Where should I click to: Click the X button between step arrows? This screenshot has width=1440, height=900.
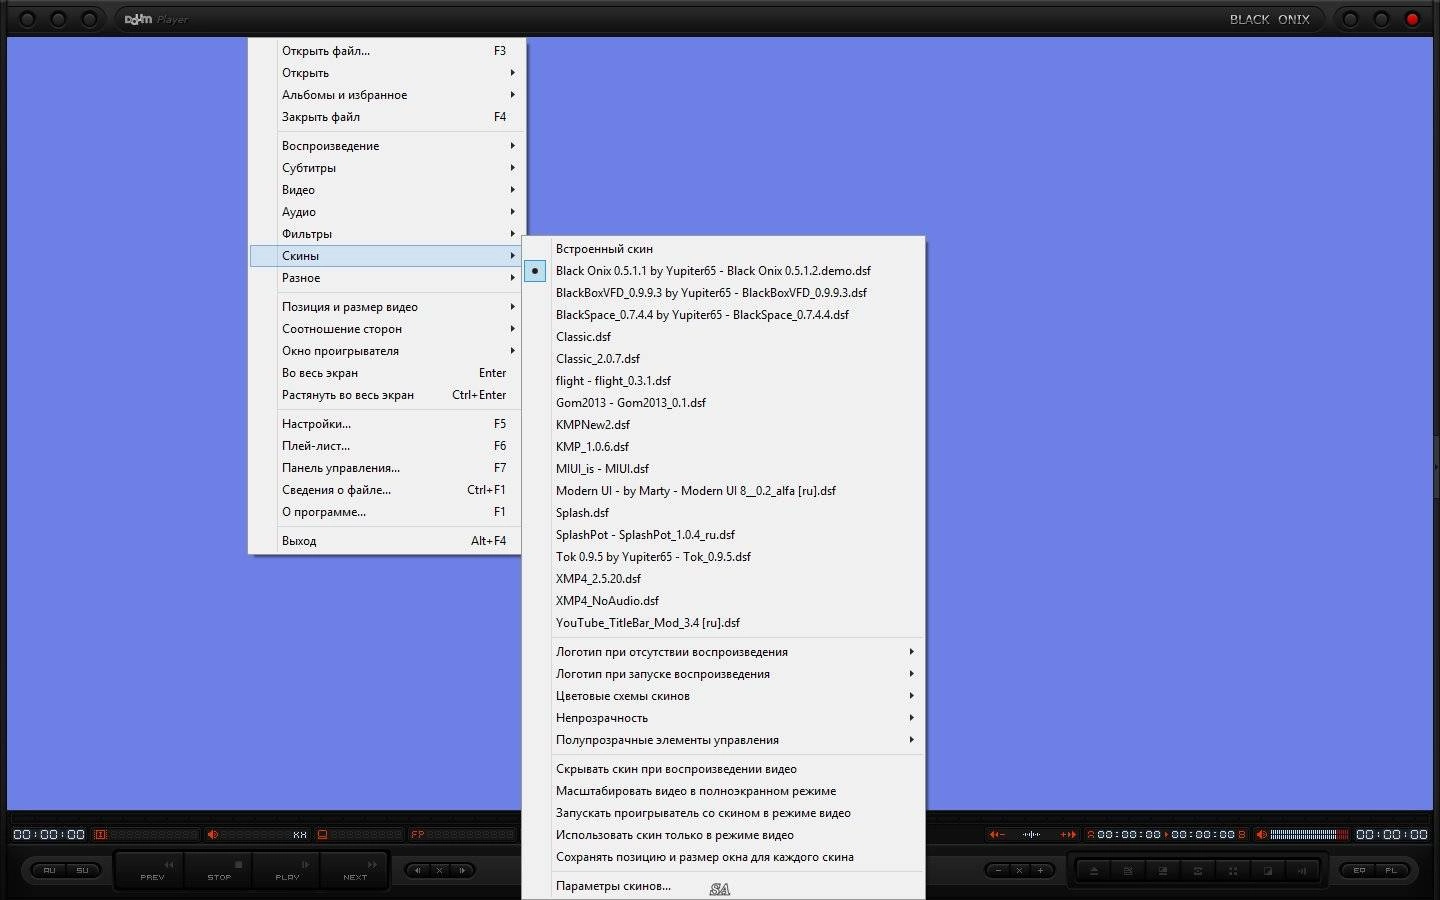(x=439, y=870)
